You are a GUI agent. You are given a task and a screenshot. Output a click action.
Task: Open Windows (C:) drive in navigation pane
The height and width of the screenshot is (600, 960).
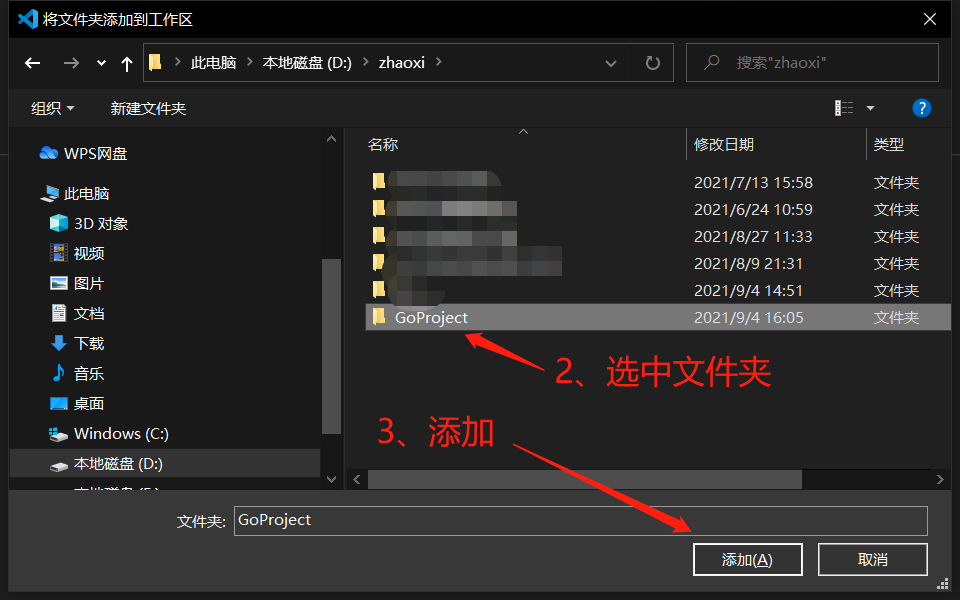pyautogui.click(x=109, y=433)
